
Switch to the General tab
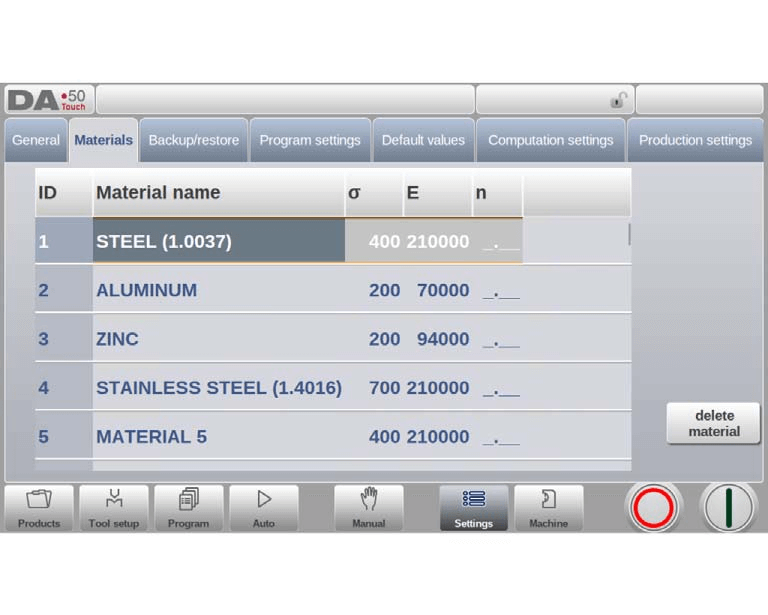tap(36, 140)
